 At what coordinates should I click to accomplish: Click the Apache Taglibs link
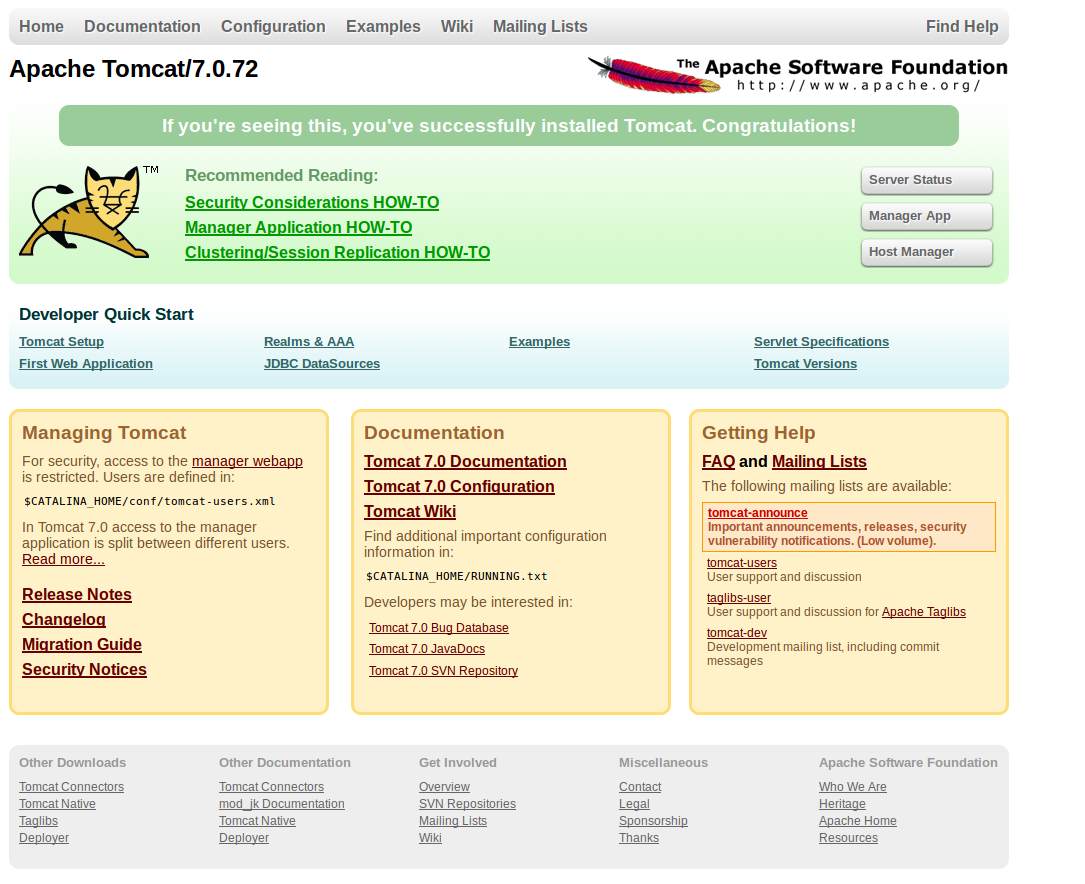[x=924, y=612]
